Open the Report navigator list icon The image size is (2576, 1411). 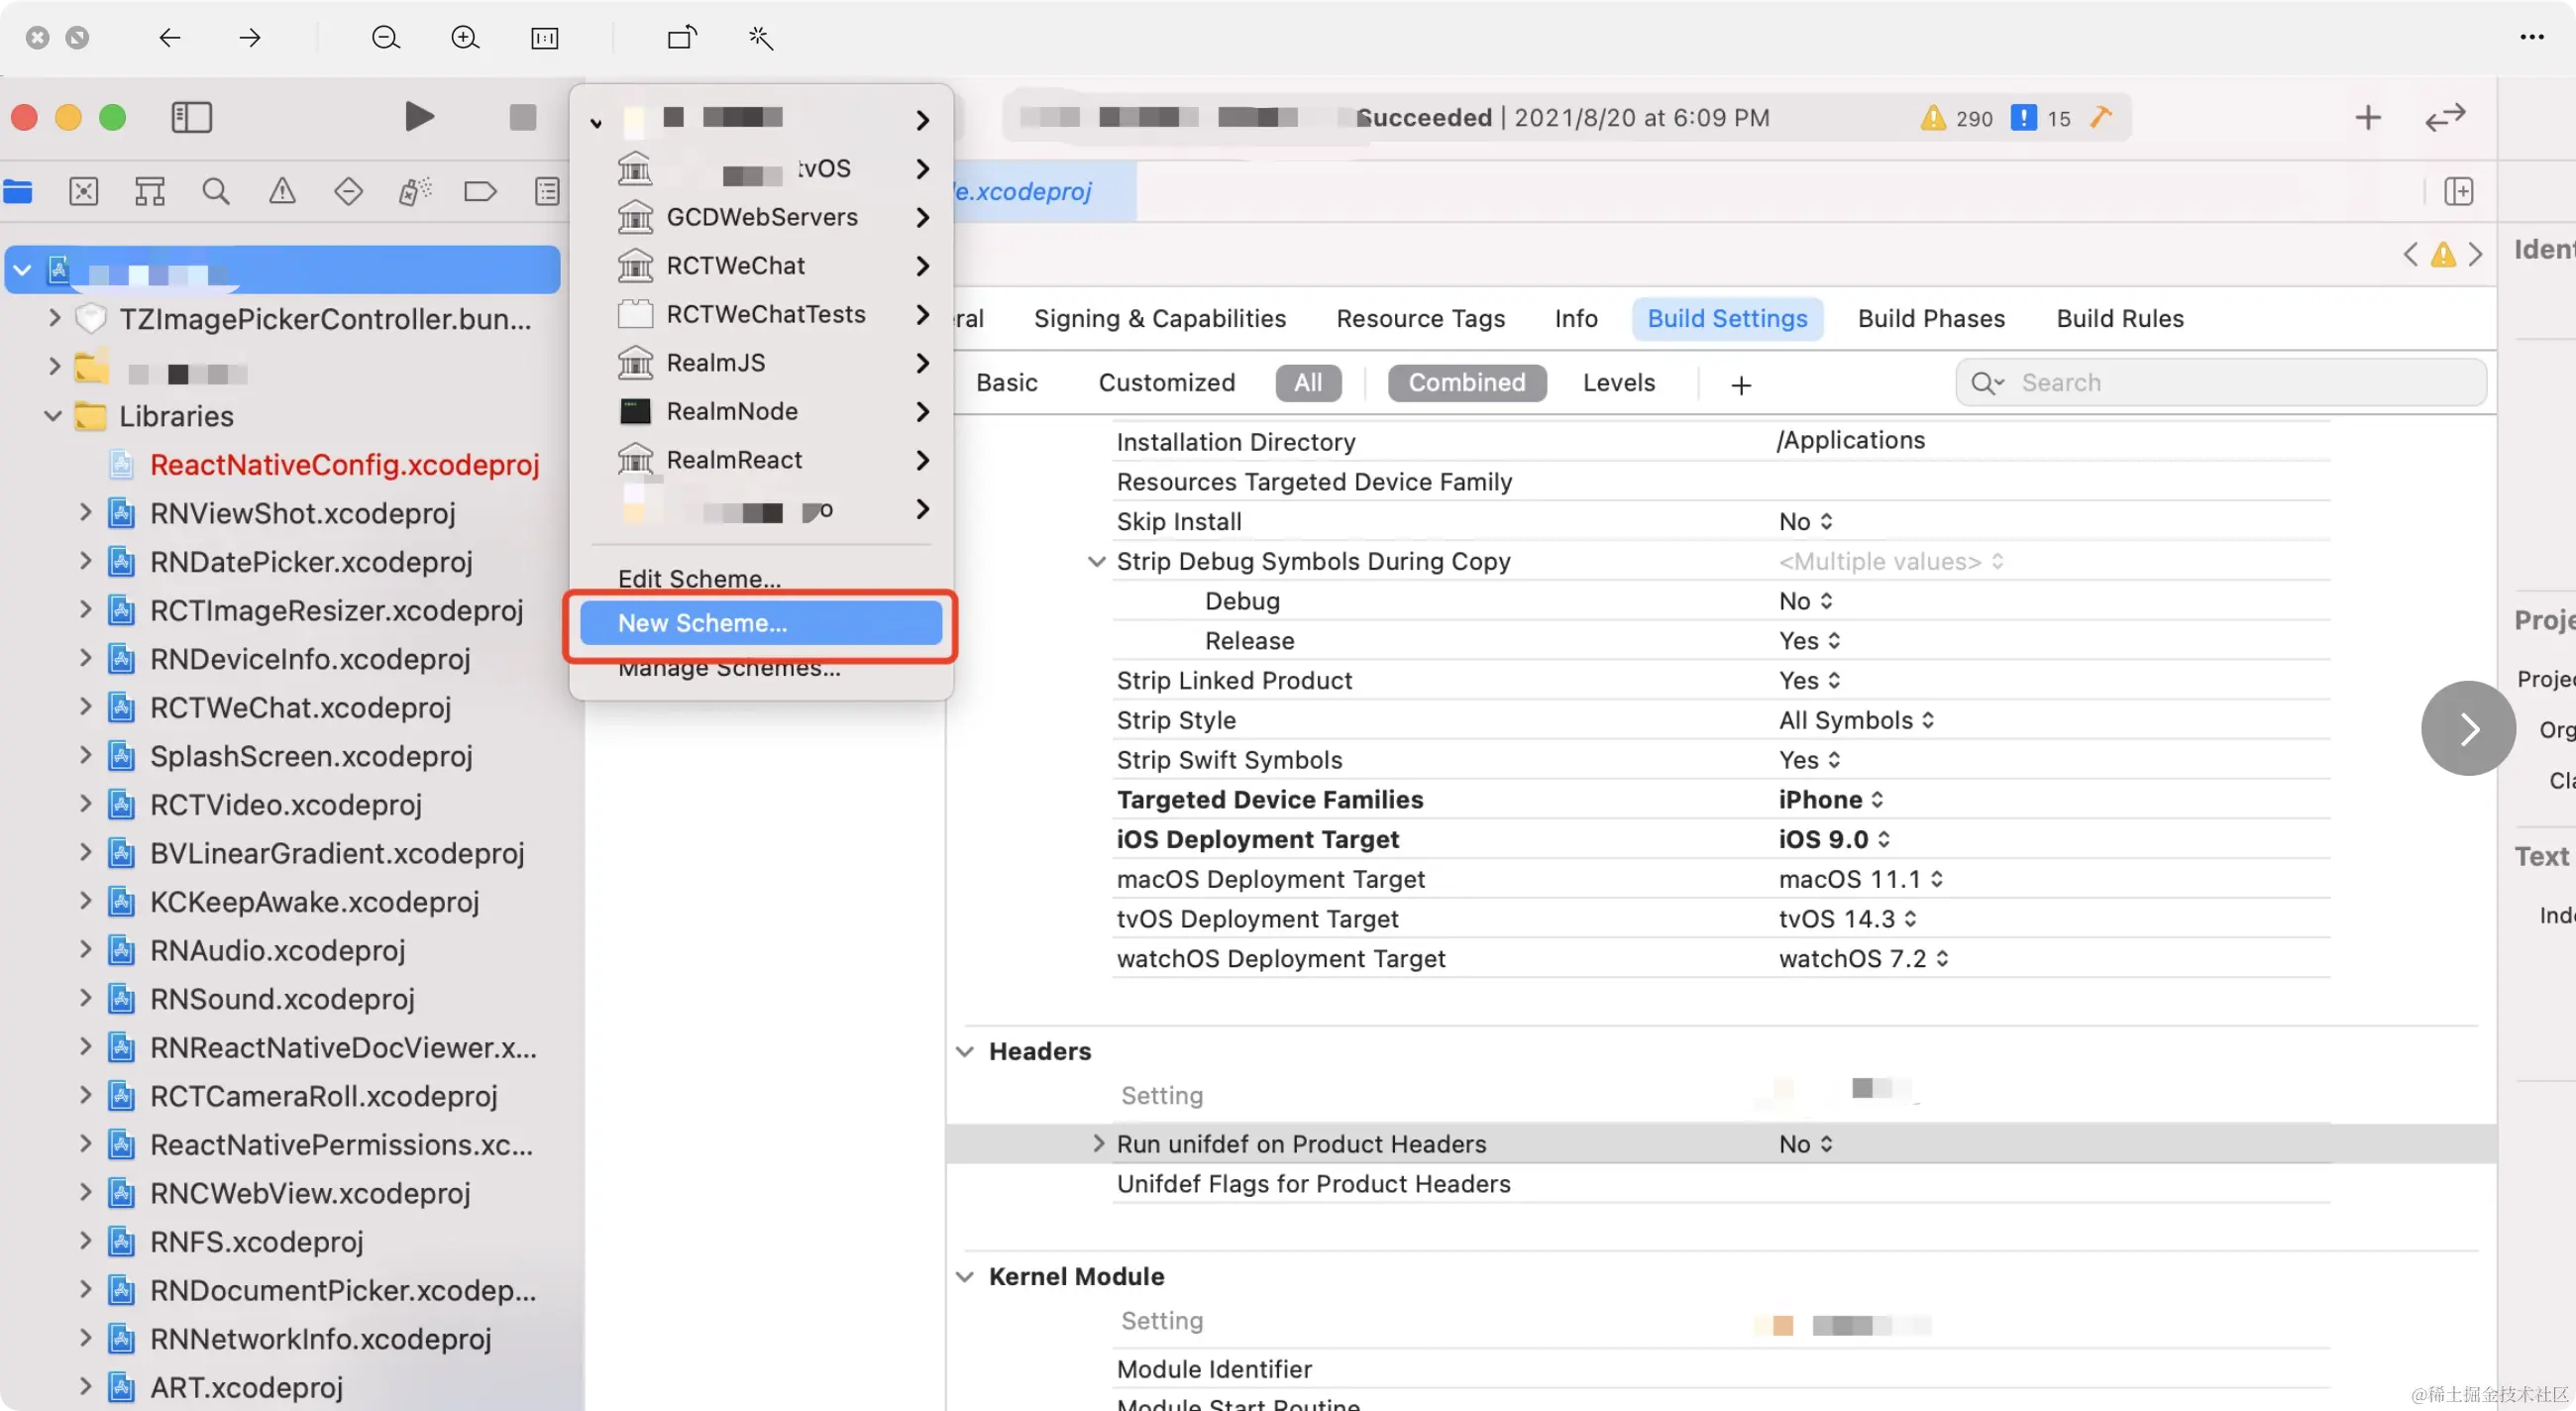[x=546, y=190]
